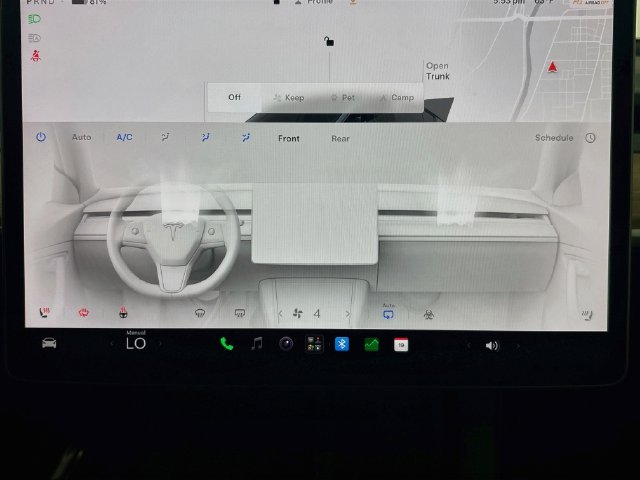Activate the front windshield defrost icon
Screen dimensions: 640x480
[200, 313]
